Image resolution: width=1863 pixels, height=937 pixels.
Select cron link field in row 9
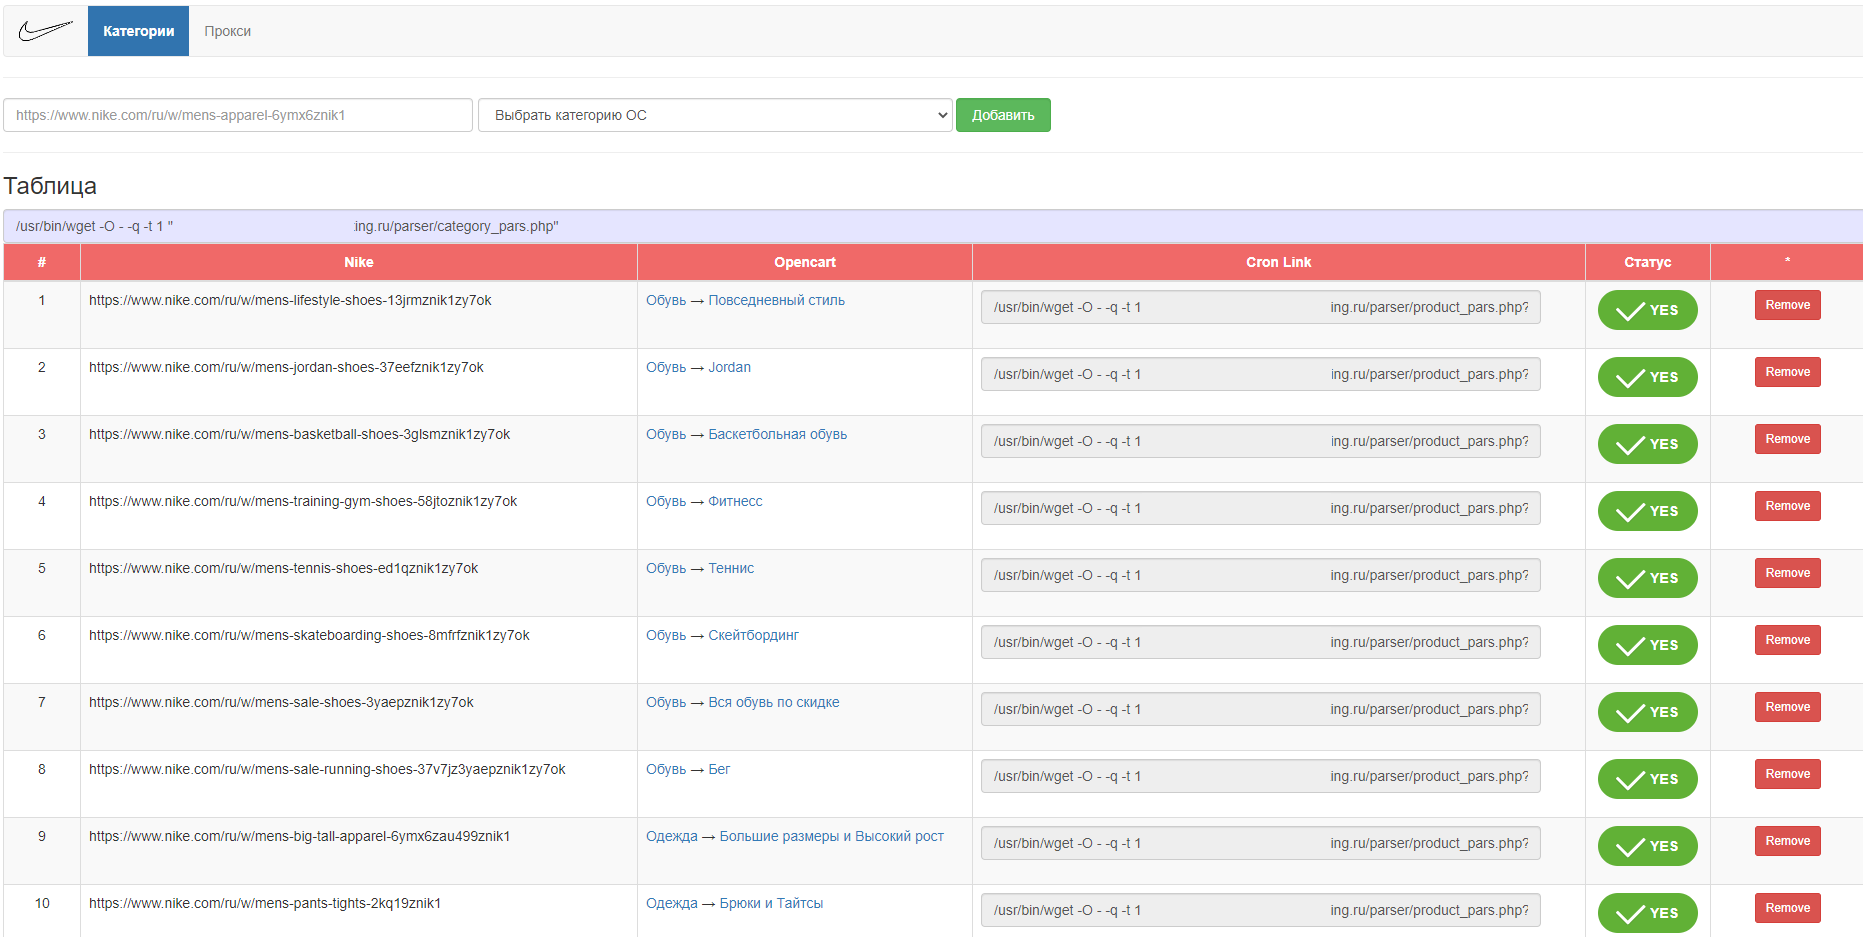(x=1260, y=843)
